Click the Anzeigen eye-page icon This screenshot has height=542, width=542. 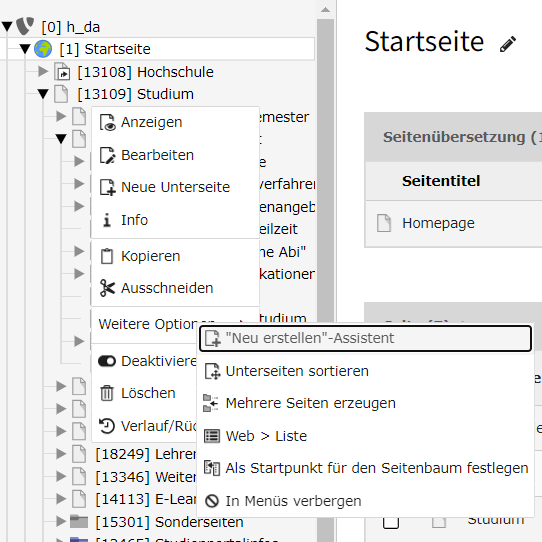[x=108, y=122]
